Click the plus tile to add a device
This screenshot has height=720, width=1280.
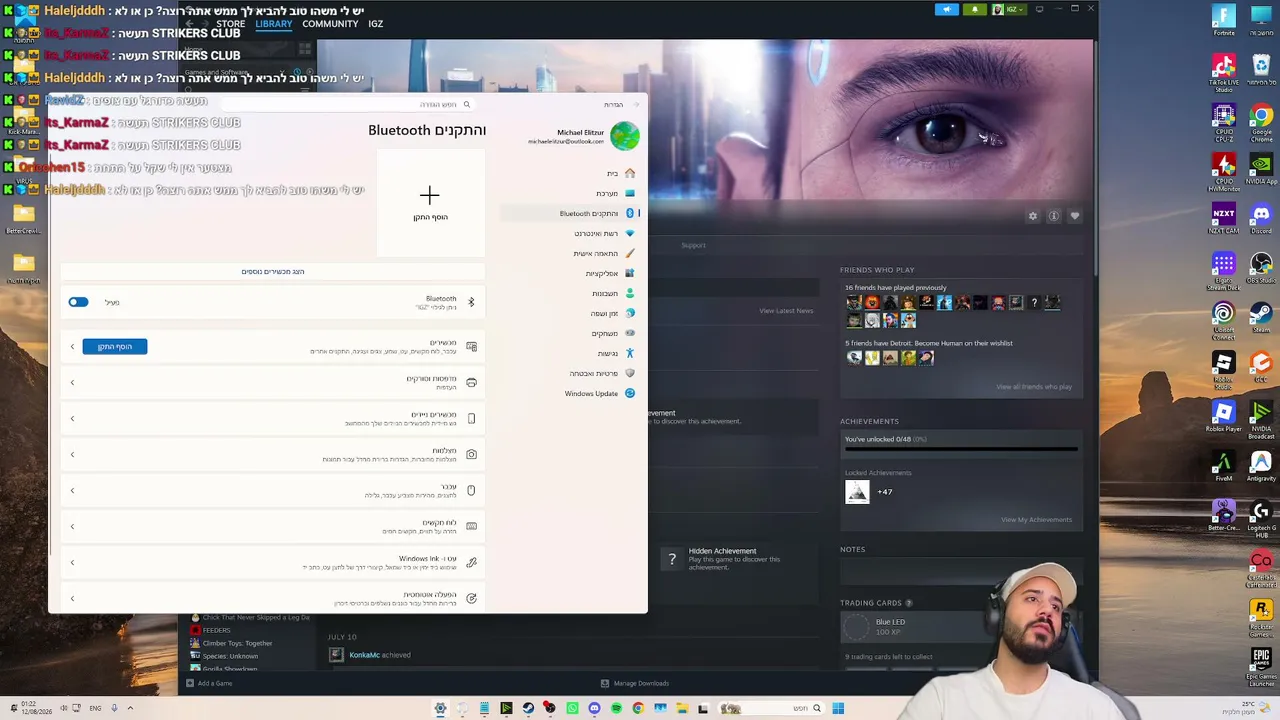pos(430,203)
